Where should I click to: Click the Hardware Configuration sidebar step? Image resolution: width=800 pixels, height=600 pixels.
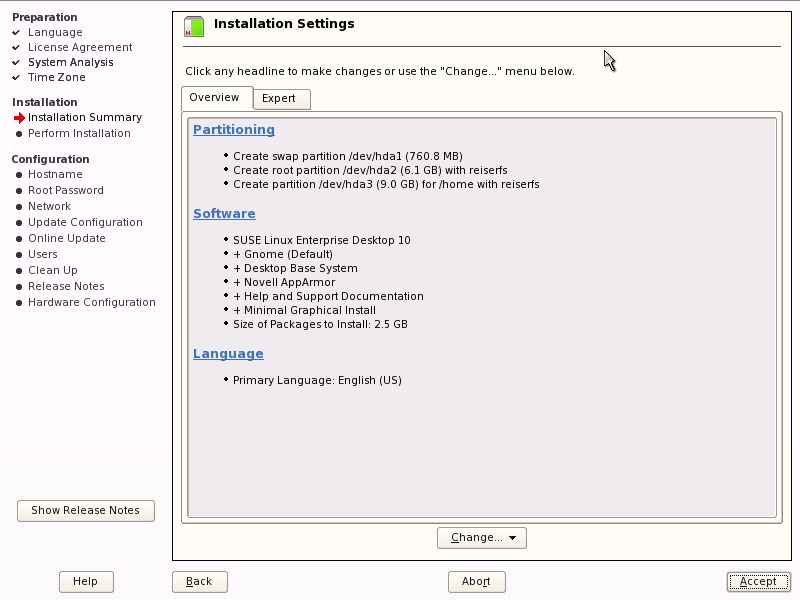pos(92,303)
